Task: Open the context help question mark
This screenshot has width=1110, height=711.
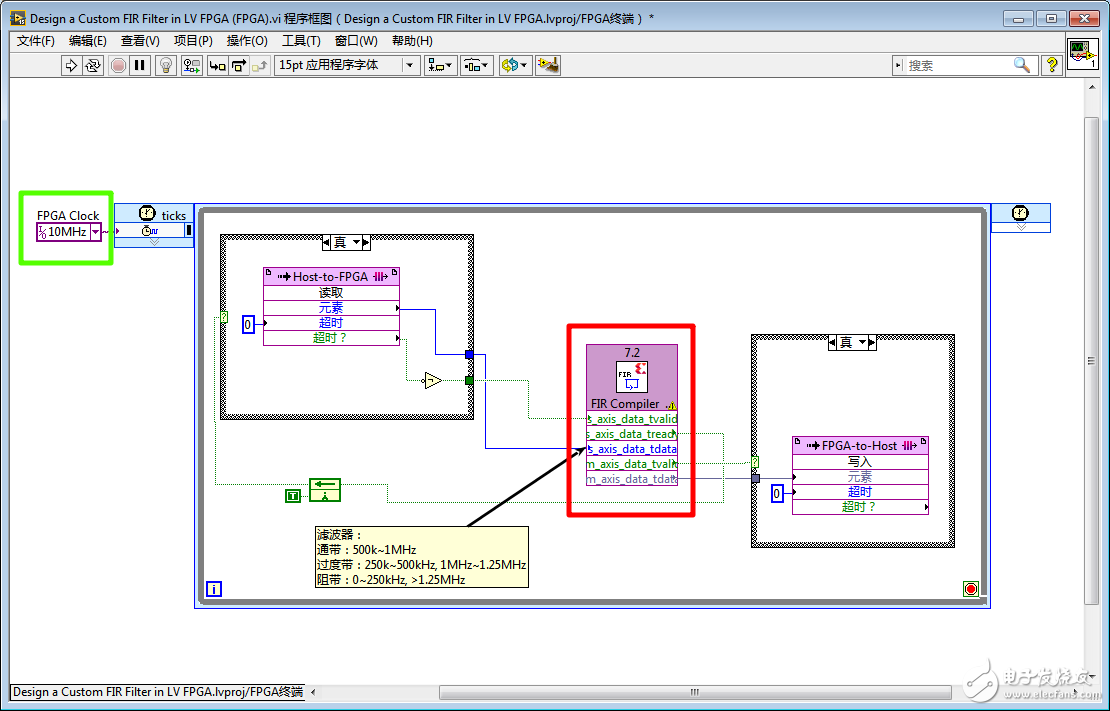Action: point(1051,65)
